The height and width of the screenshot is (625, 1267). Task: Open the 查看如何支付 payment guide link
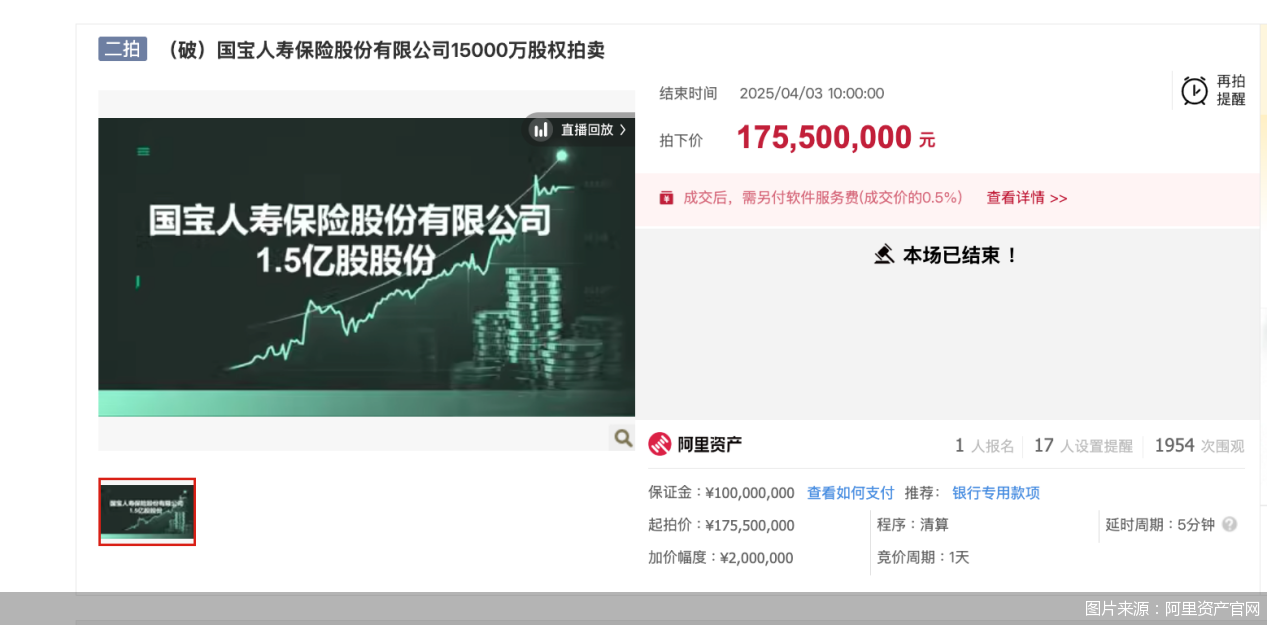click(849, 493)
